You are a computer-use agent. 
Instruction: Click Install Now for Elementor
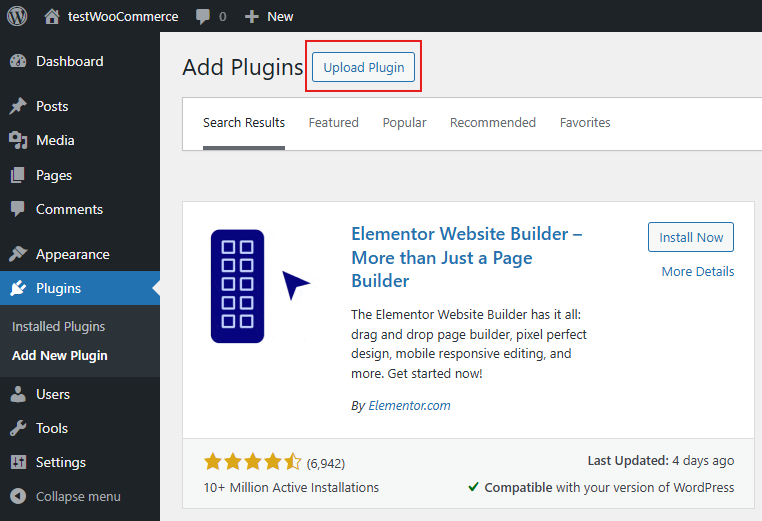click(x=691, y=237)
